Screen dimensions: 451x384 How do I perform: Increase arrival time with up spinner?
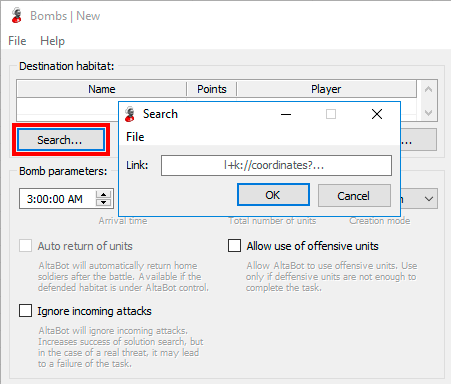click(x=104, y=194)
